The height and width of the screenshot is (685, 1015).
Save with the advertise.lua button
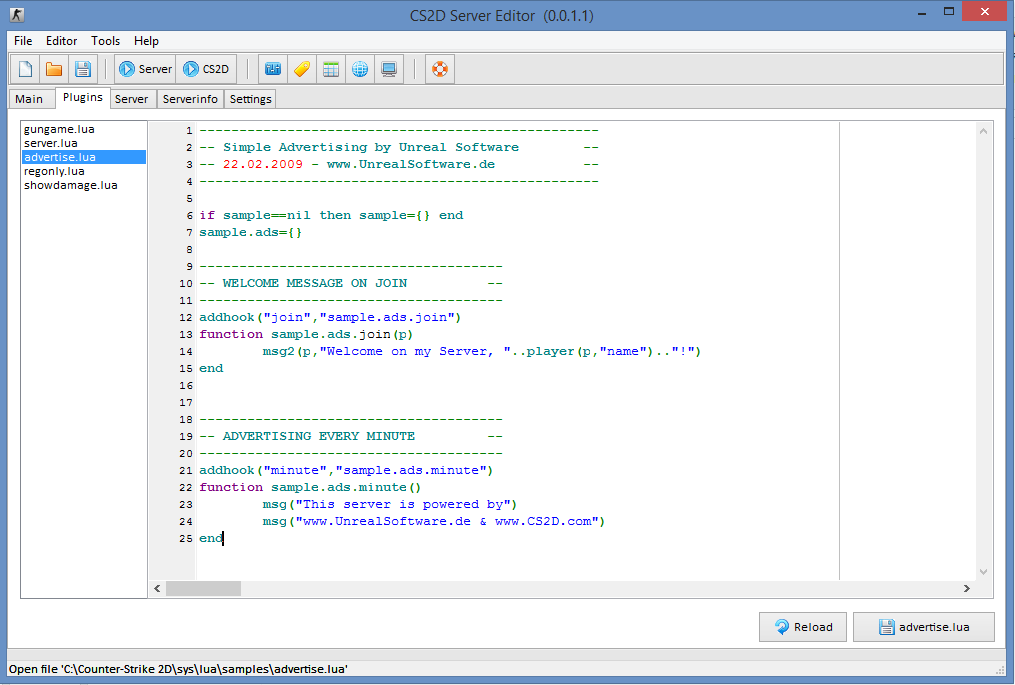click(924, 627)
